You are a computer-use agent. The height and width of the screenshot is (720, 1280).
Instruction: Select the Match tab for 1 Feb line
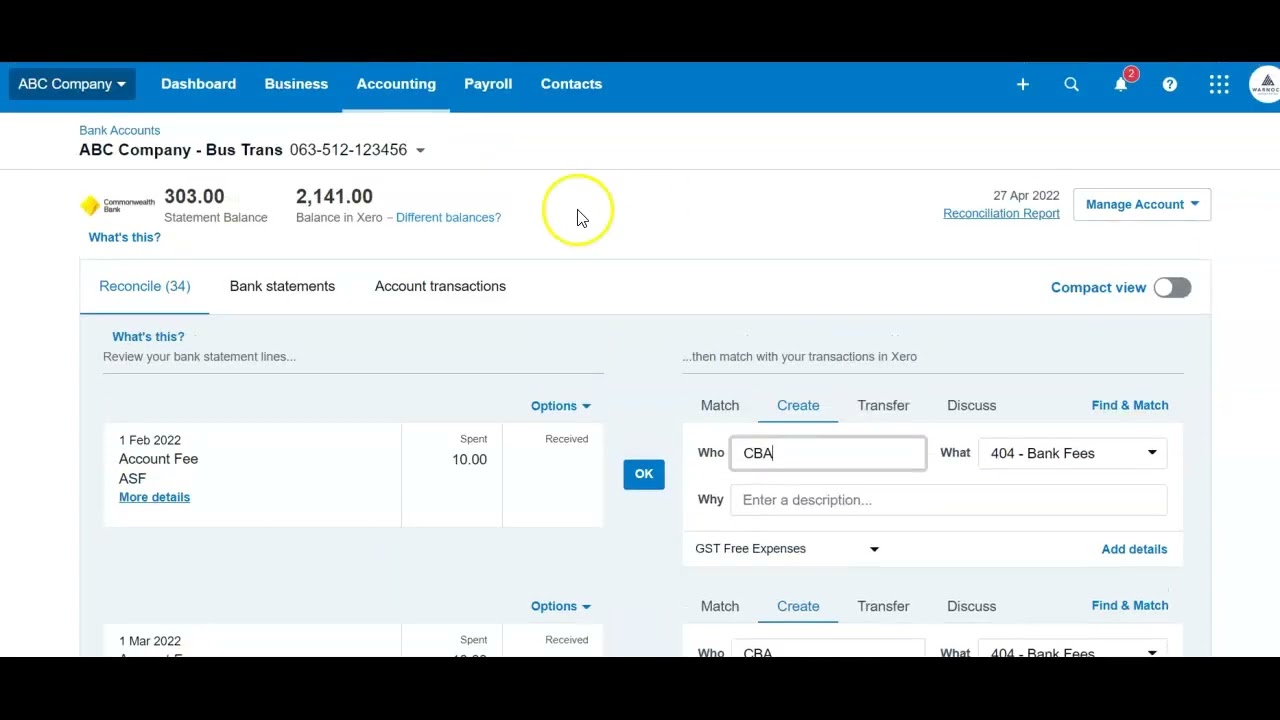[720, 405]
